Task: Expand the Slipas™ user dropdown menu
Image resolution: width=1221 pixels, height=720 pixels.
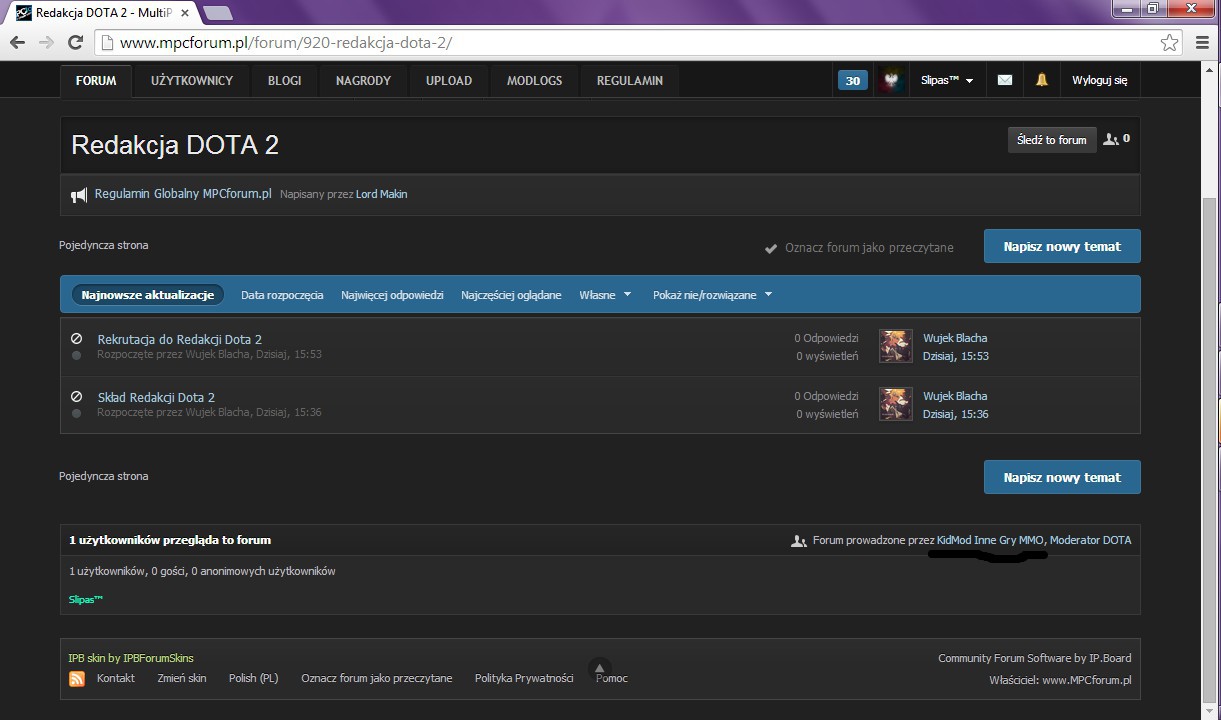Action: pos(947,80)
